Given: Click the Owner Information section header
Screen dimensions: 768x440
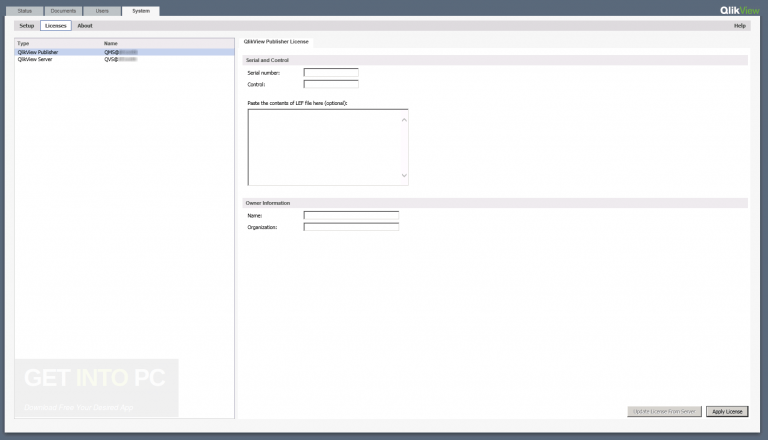Looking at the screenshot, I should (x=495, y=203).
